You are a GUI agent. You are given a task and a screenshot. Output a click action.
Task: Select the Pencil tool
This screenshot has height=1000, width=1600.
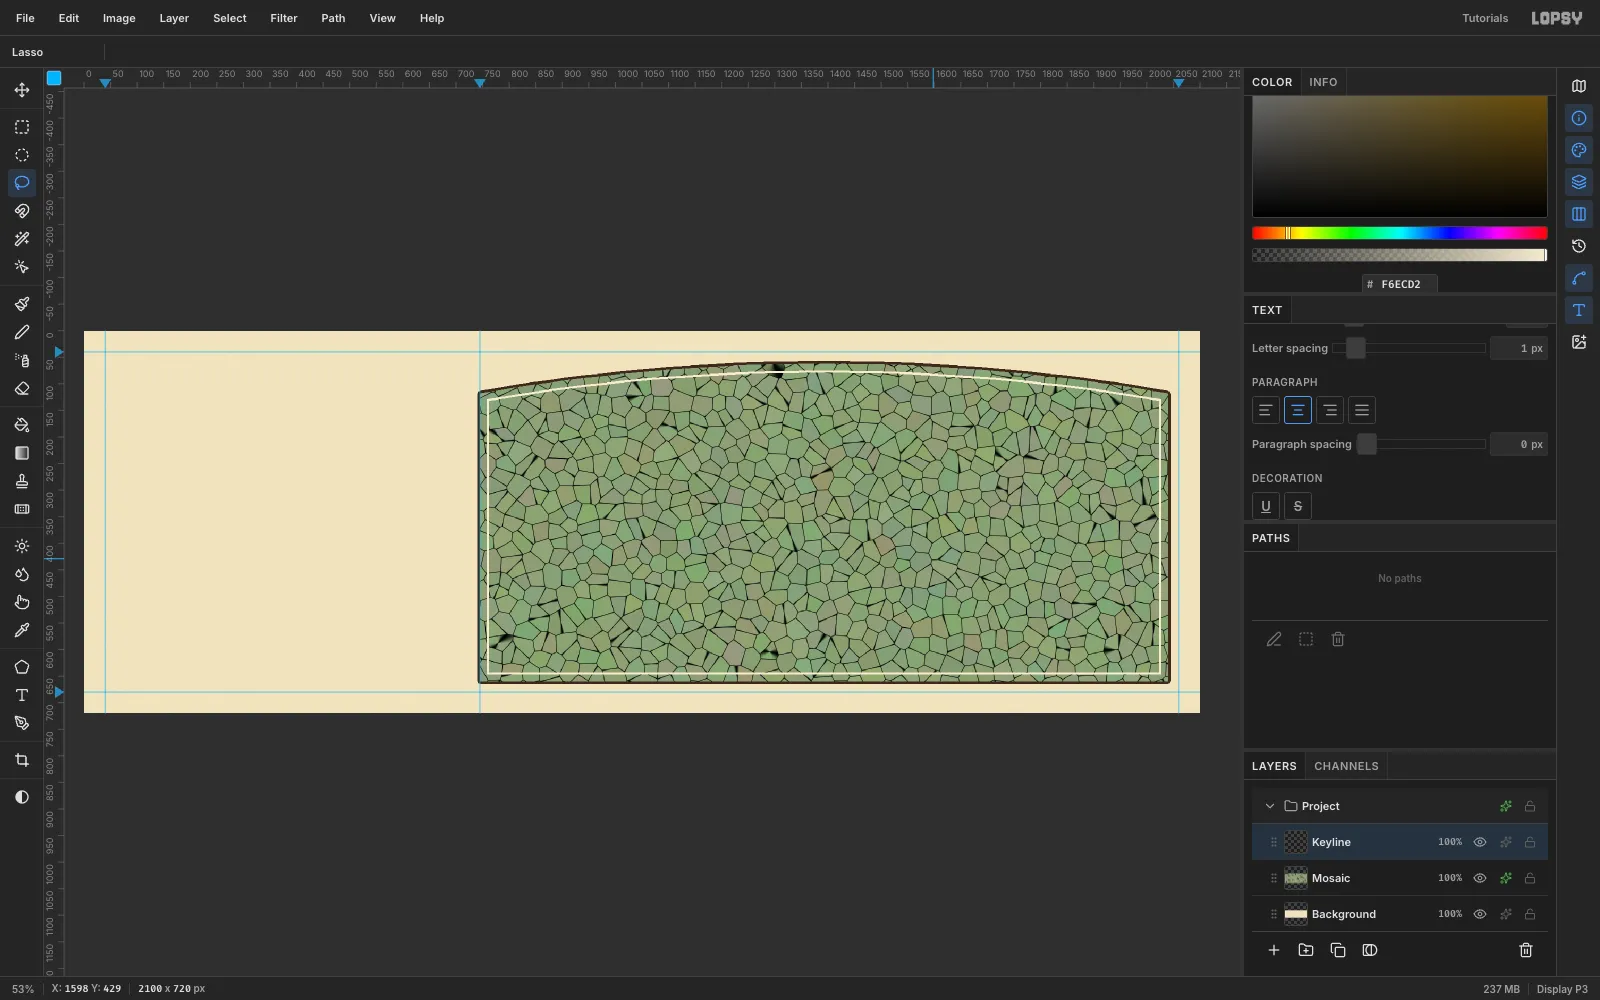22,332
